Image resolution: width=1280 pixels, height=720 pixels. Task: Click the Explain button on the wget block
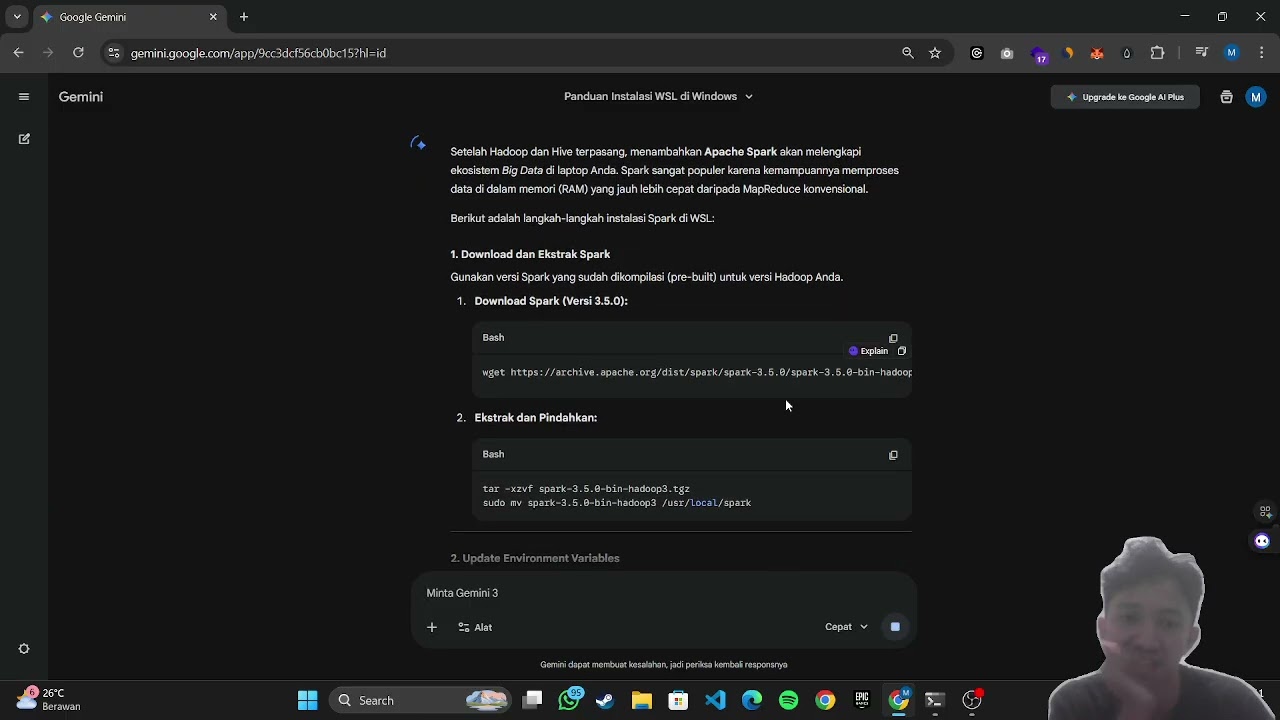[868, 351]
